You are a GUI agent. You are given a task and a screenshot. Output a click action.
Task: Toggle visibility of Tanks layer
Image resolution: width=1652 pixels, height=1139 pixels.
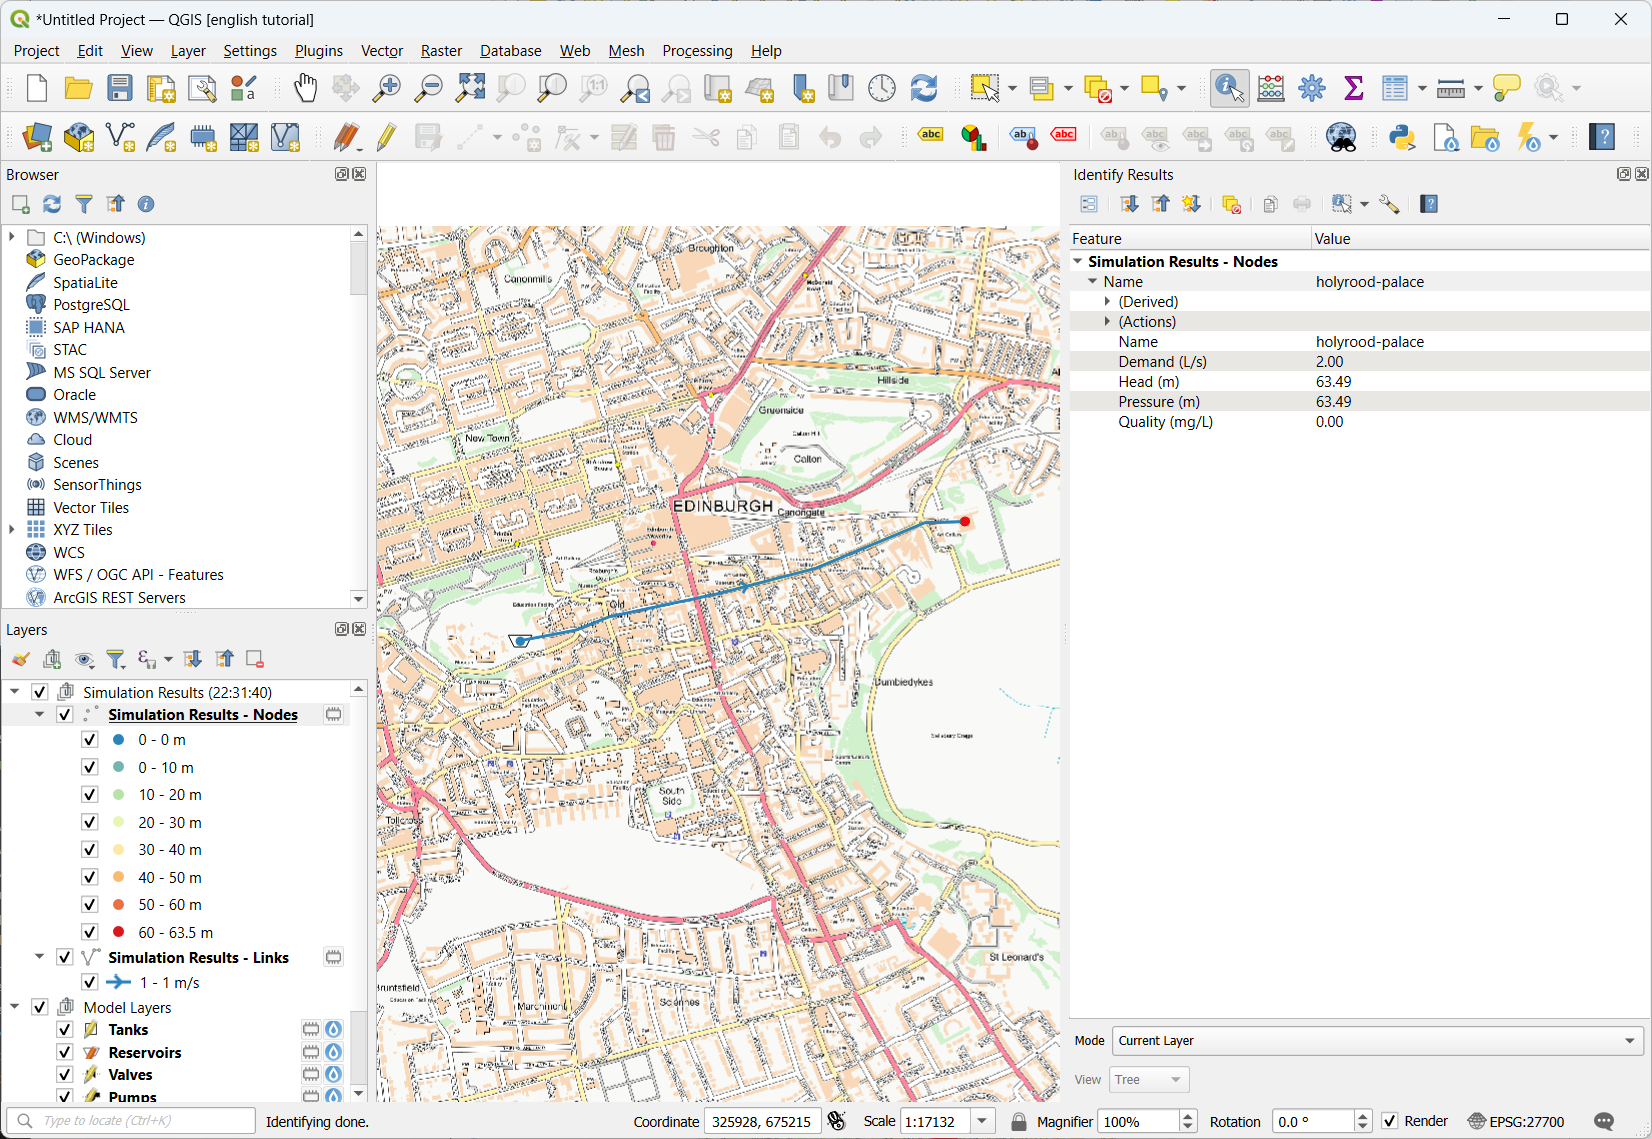point(65,1030)
